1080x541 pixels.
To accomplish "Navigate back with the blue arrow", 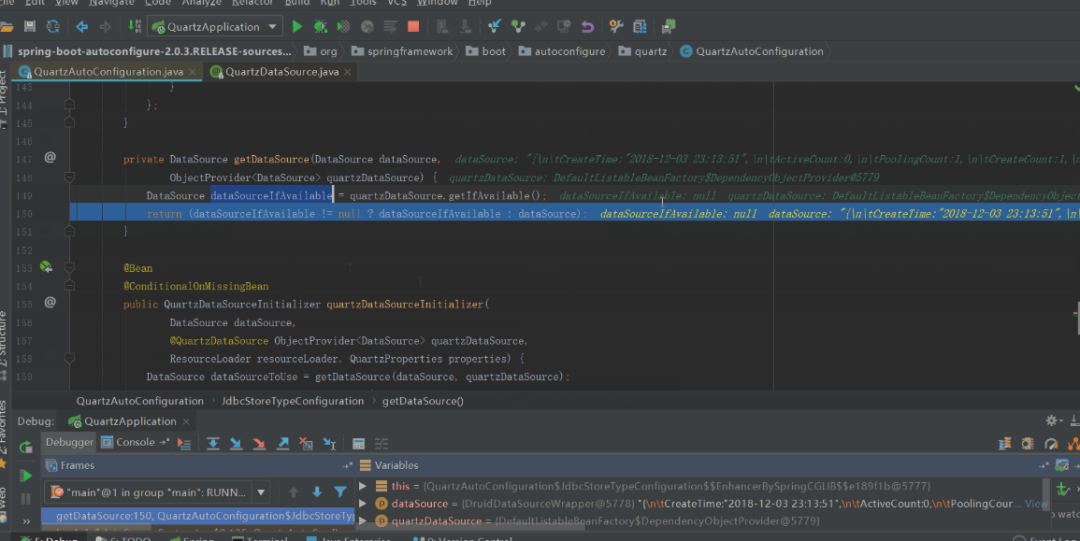I will (82, 27).
